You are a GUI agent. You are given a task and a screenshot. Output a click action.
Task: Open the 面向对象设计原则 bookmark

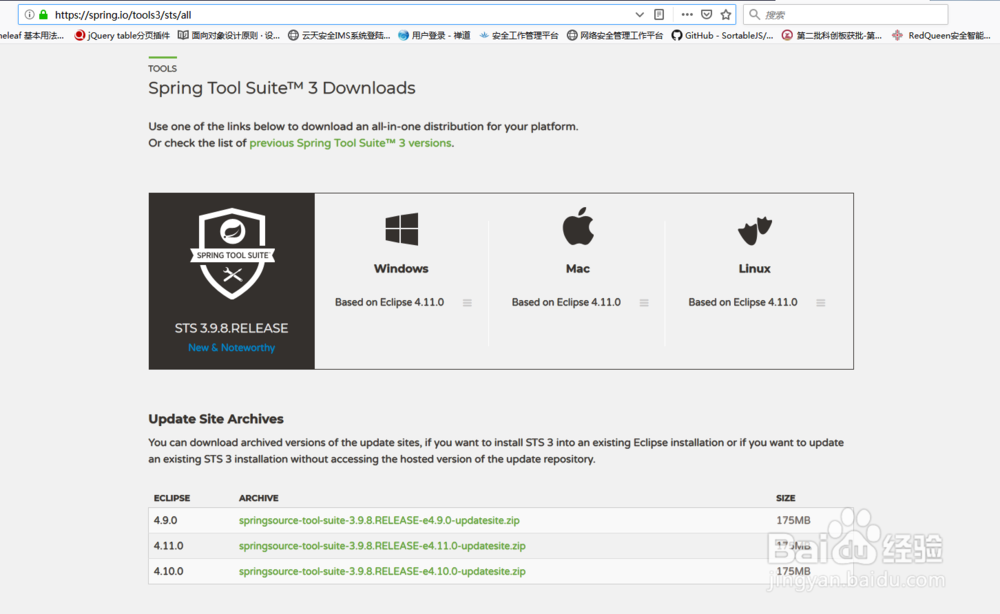coord(228,36)
